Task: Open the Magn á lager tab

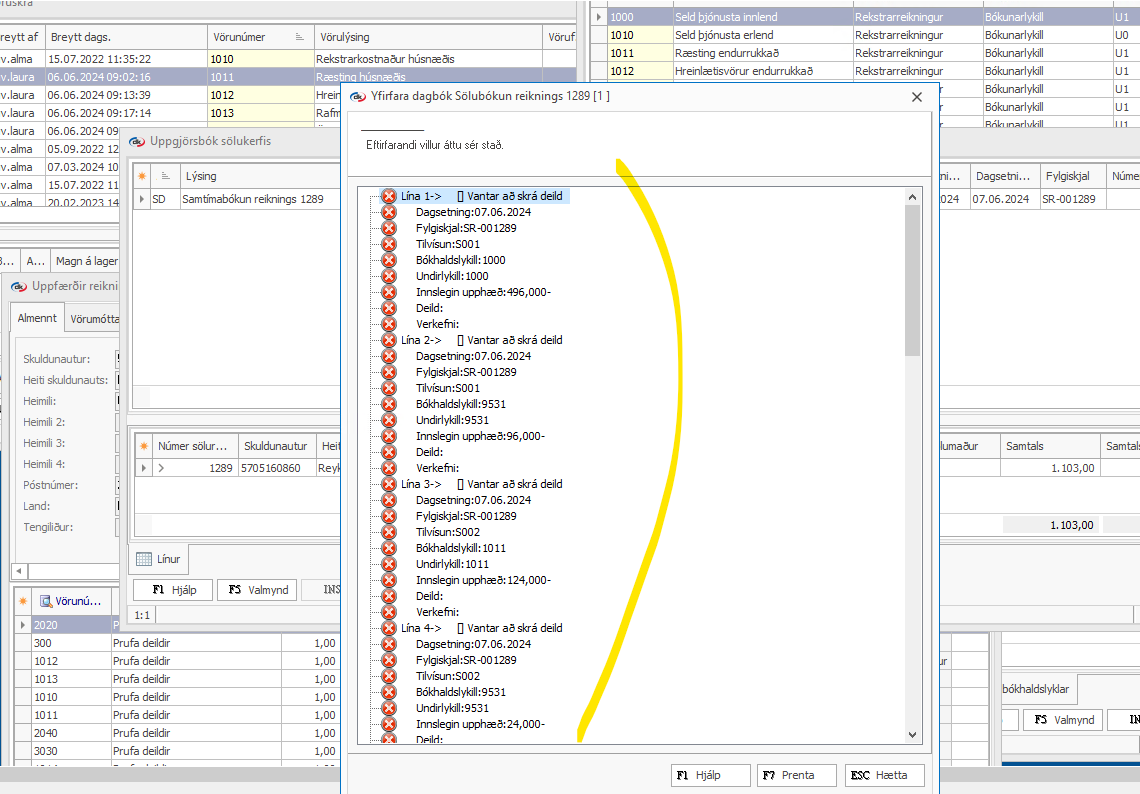Action: (87, 261)
